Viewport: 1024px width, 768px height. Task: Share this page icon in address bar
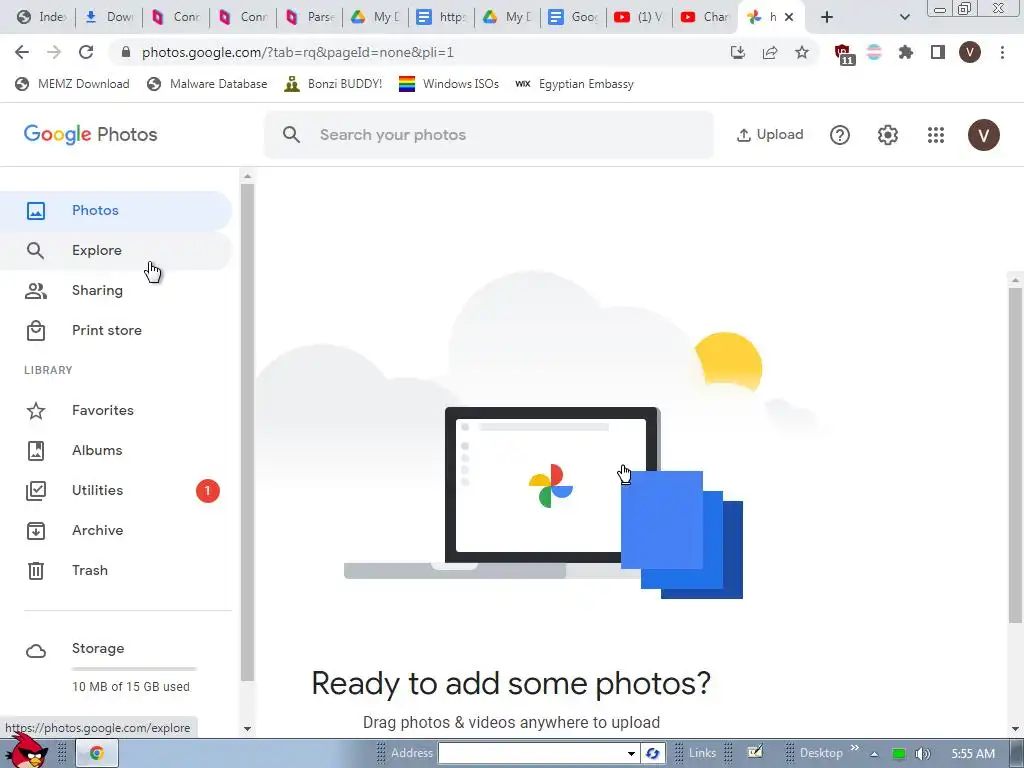[x=770, y=52]
